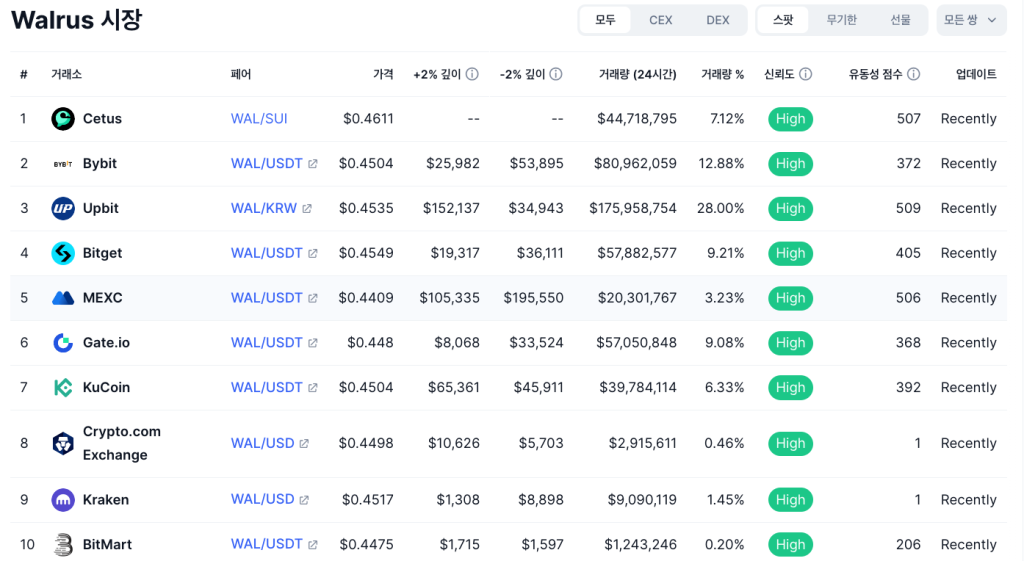Click the Gate.io exchange logo
1024x561 pixels.
click(x=63, y=343)
